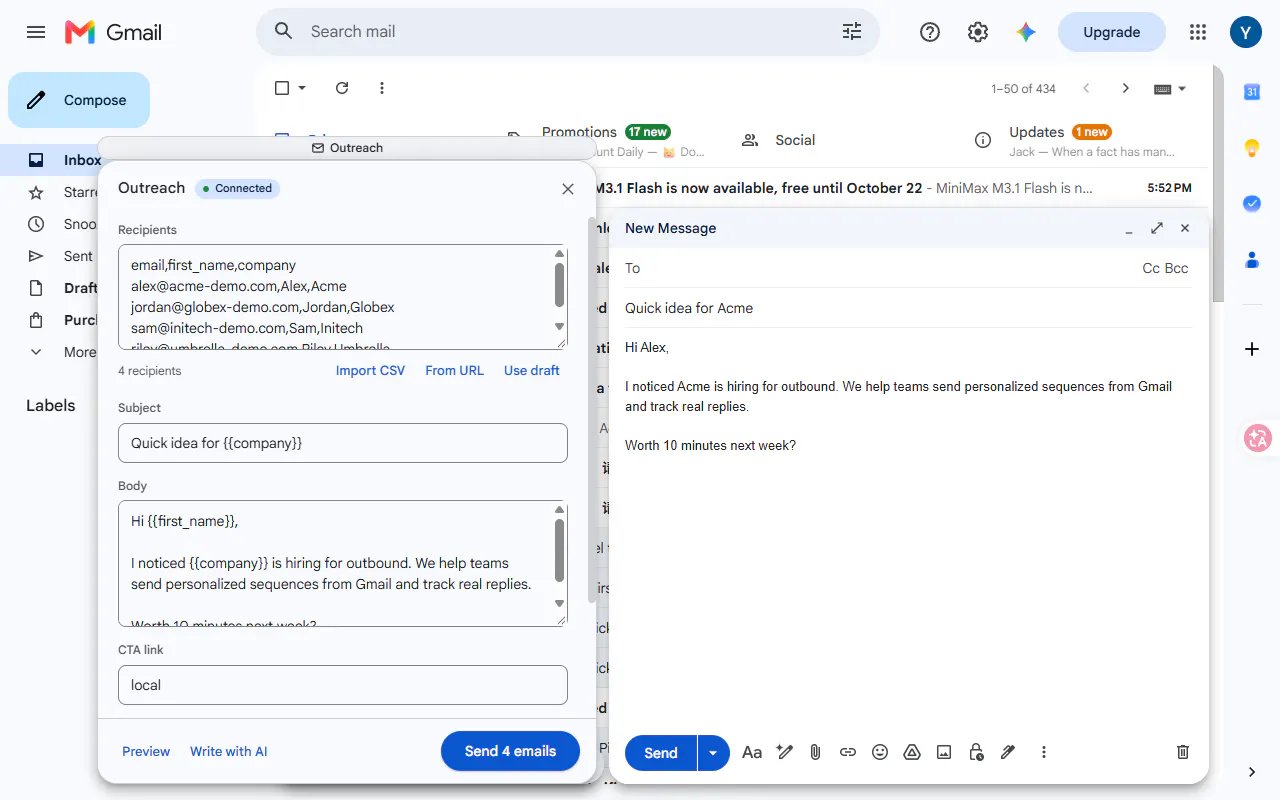Viewport: 1280px width, 800px height.
Task: Open the Google apps grid
Action: (x=1198, y=32)
